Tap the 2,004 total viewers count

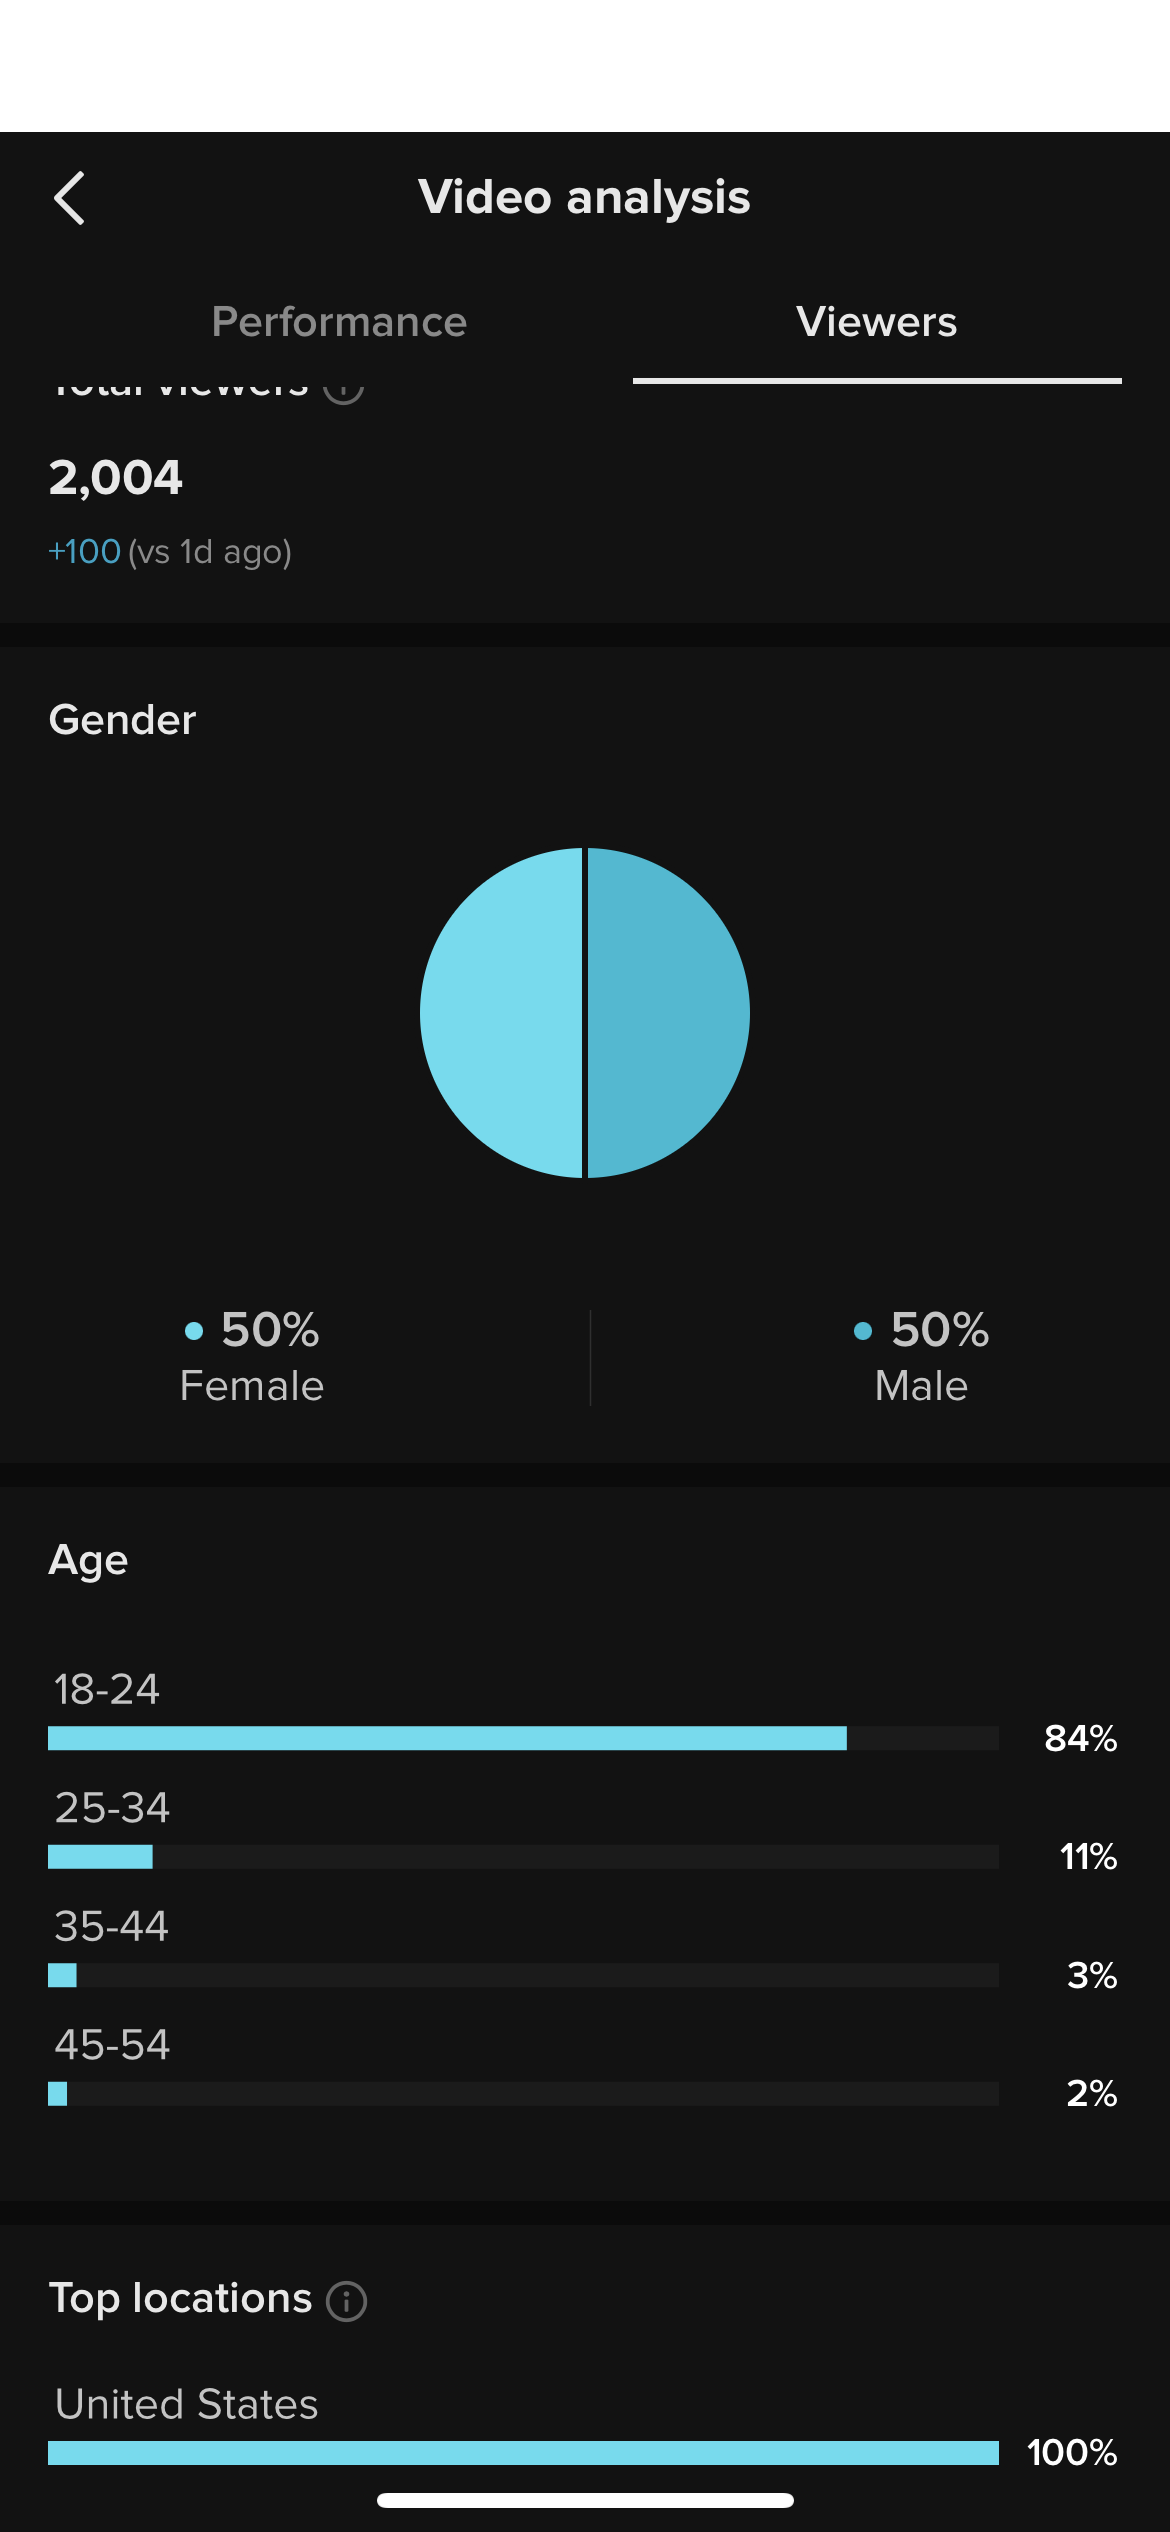tap(116, 477)
